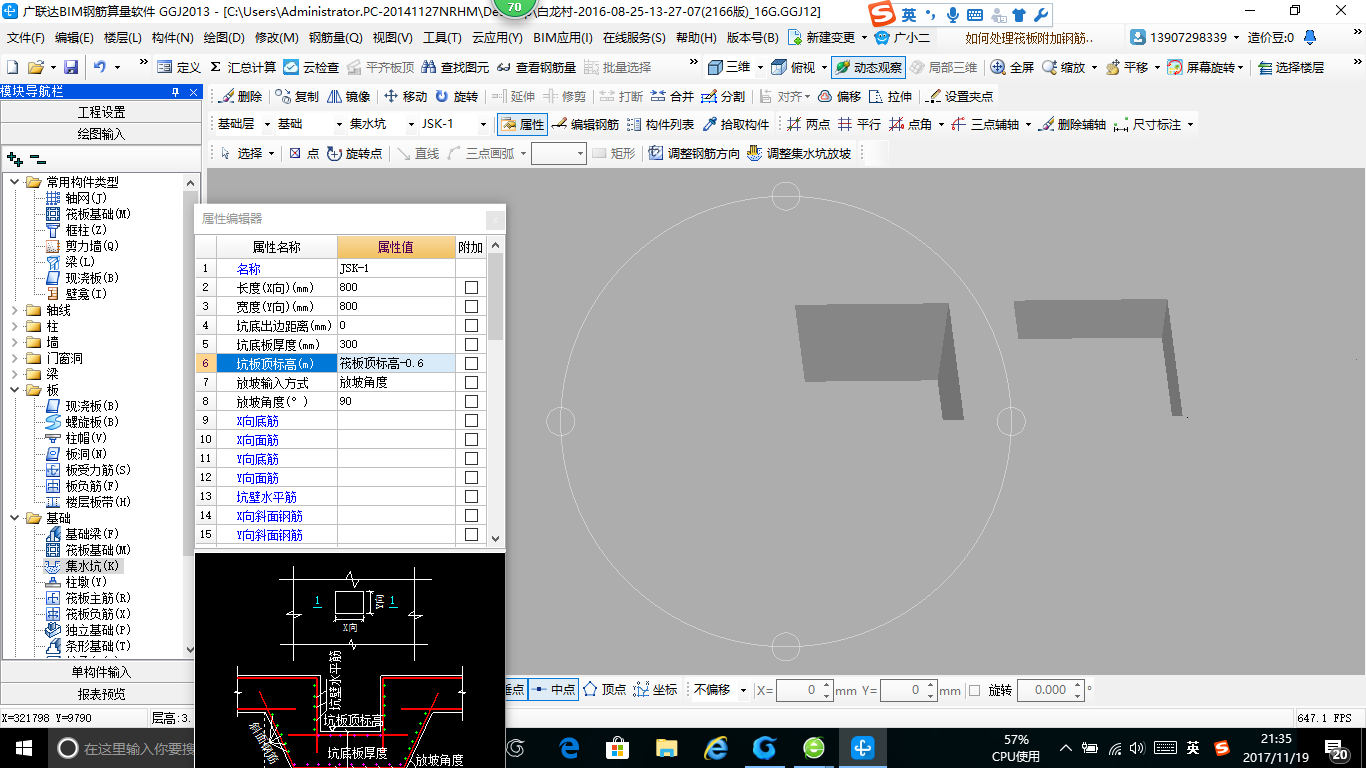Toggle 动态观察 dynamic orbit view
This screenshot has width=1366, height=768.
(x=868, y=67)
